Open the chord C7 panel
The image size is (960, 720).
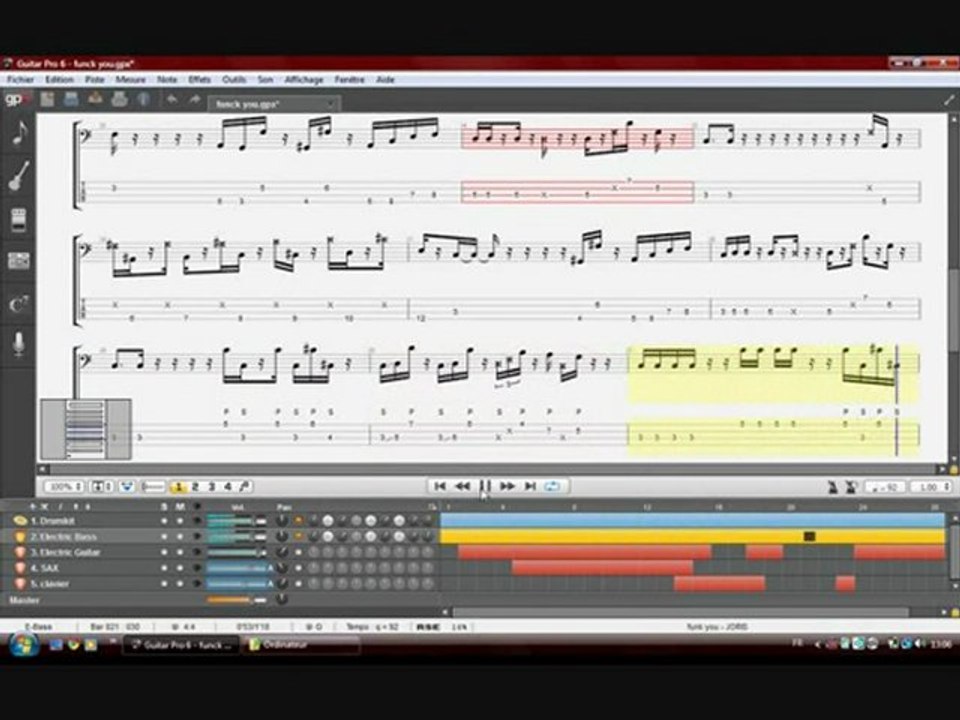coord(19,304)
